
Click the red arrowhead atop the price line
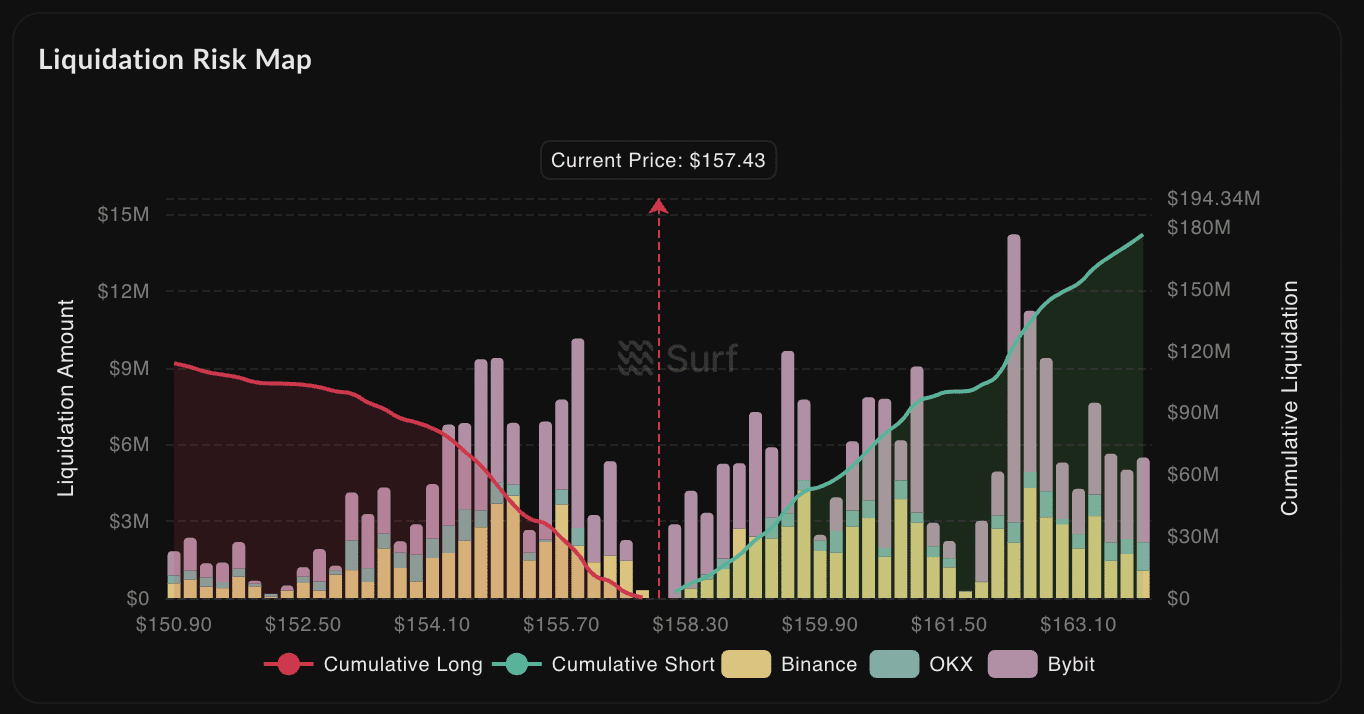coord(658,206)
